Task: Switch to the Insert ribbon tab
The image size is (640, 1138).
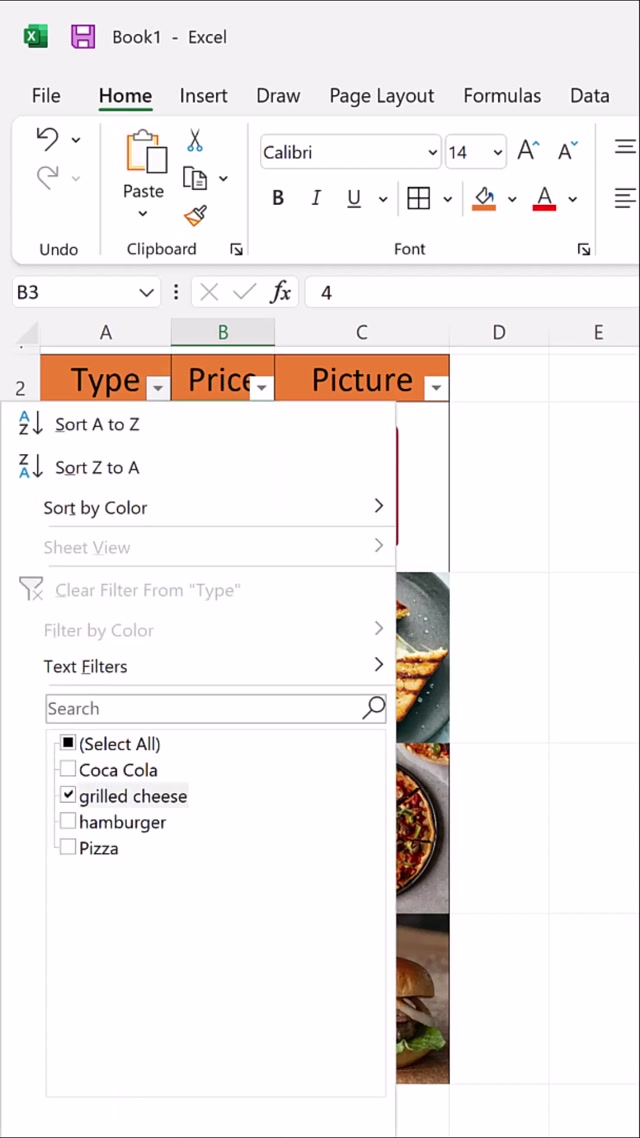Action: click(x=203, y=96)
